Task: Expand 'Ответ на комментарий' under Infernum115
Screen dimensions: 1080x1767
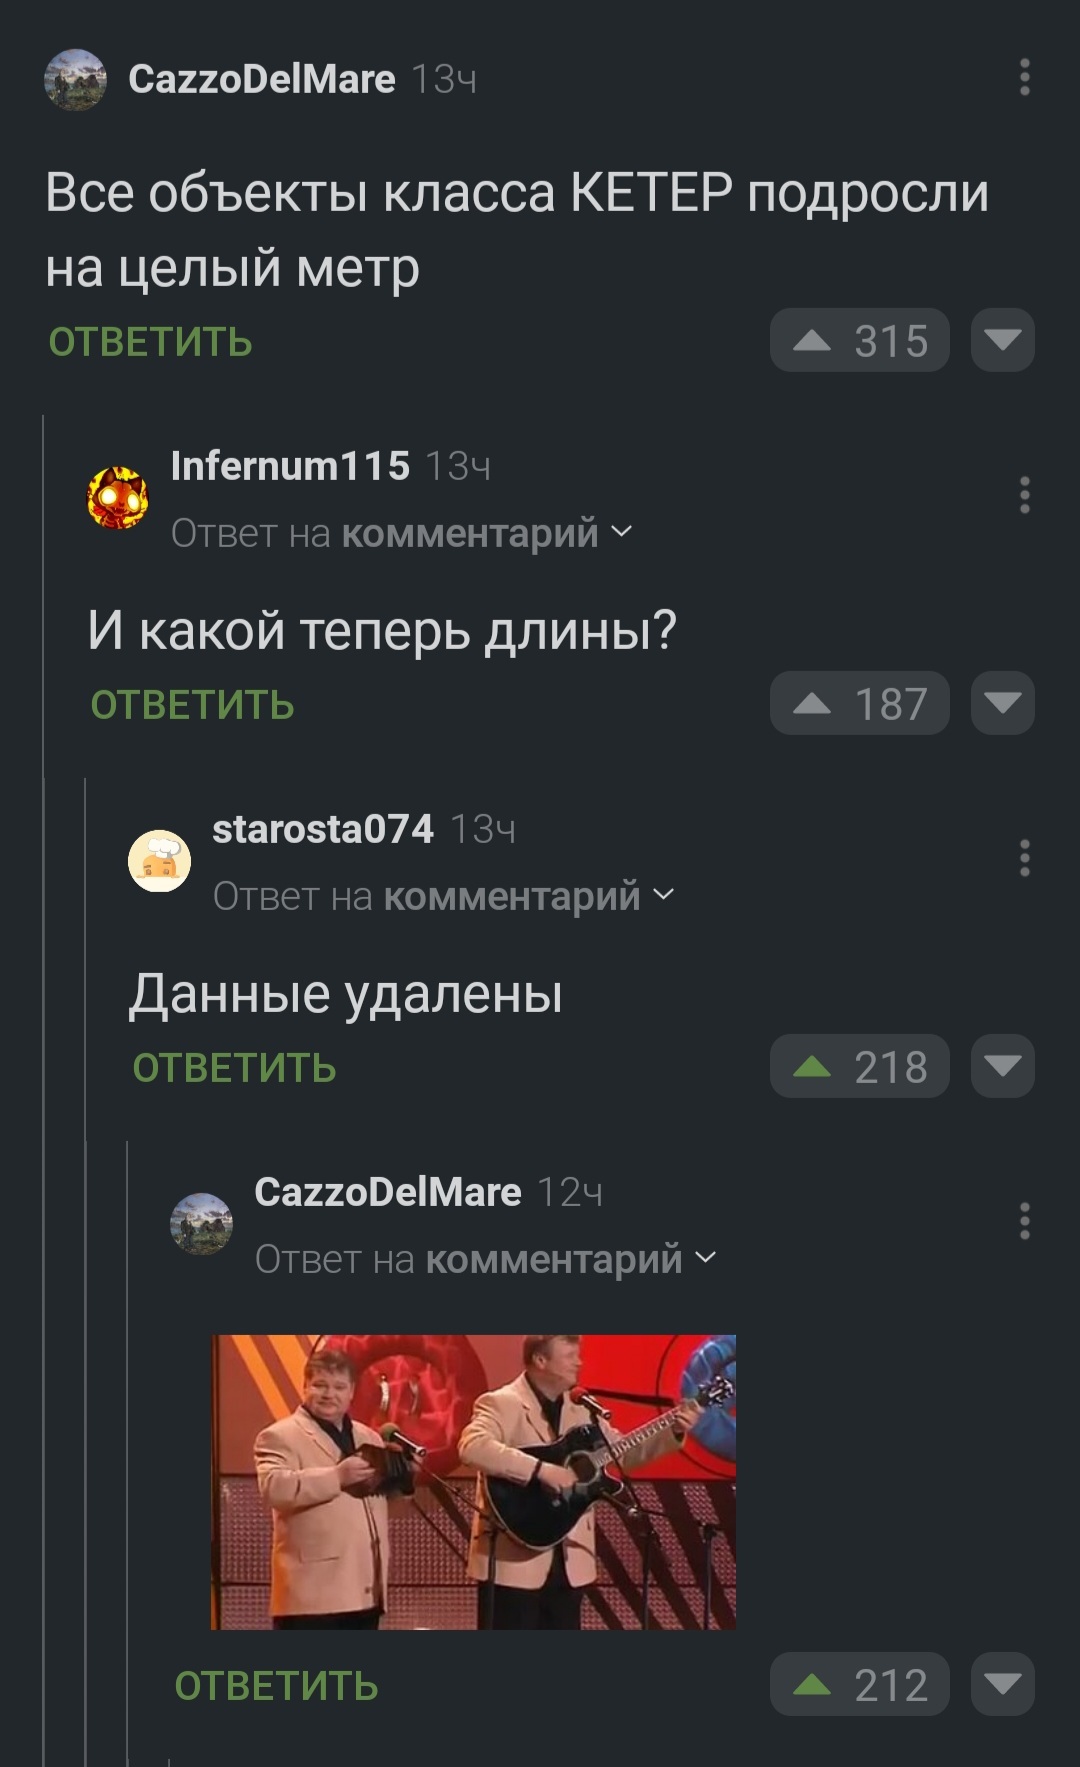Action: pyautogui.click(x=402, y=533)
